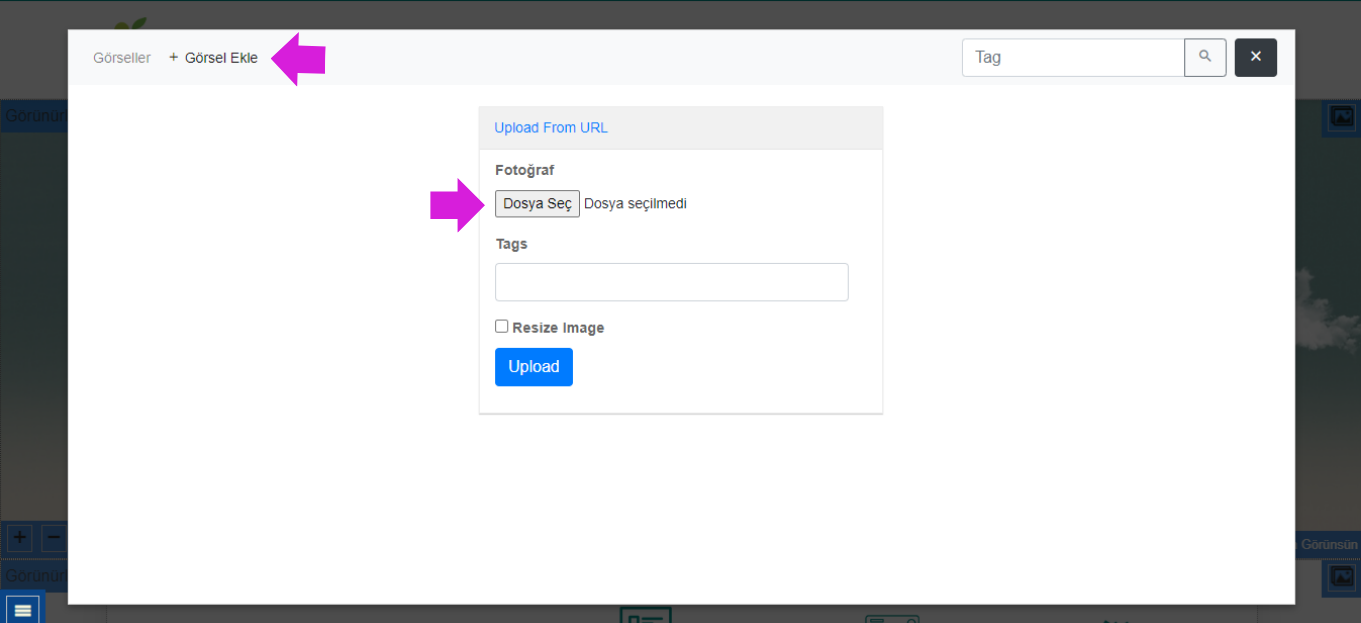
Task: Click the lower-right image picker icon behind dialog
Action: (1341, 576)
